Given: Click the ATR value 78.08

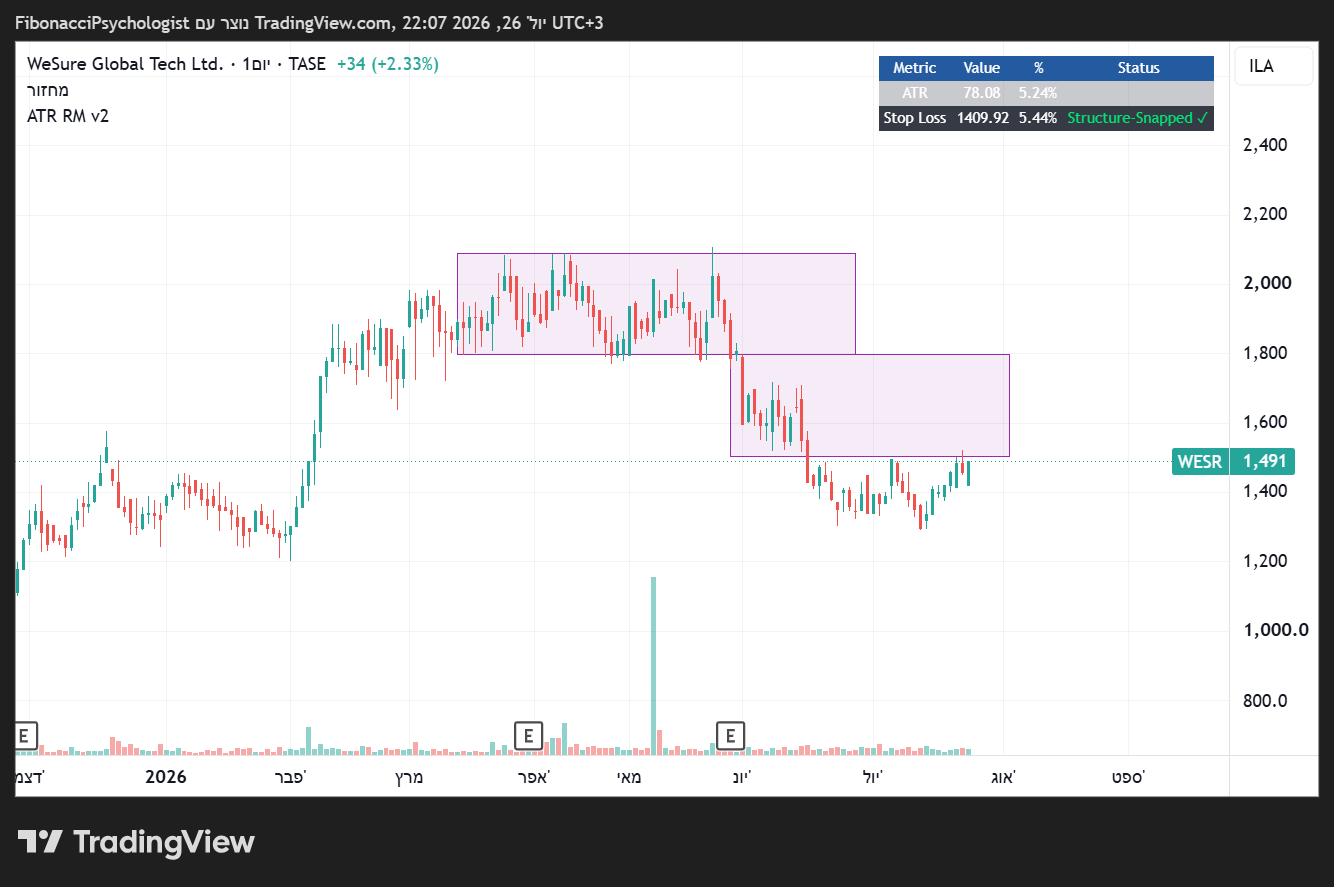Looking at the screenshot, I should (982, 93).
